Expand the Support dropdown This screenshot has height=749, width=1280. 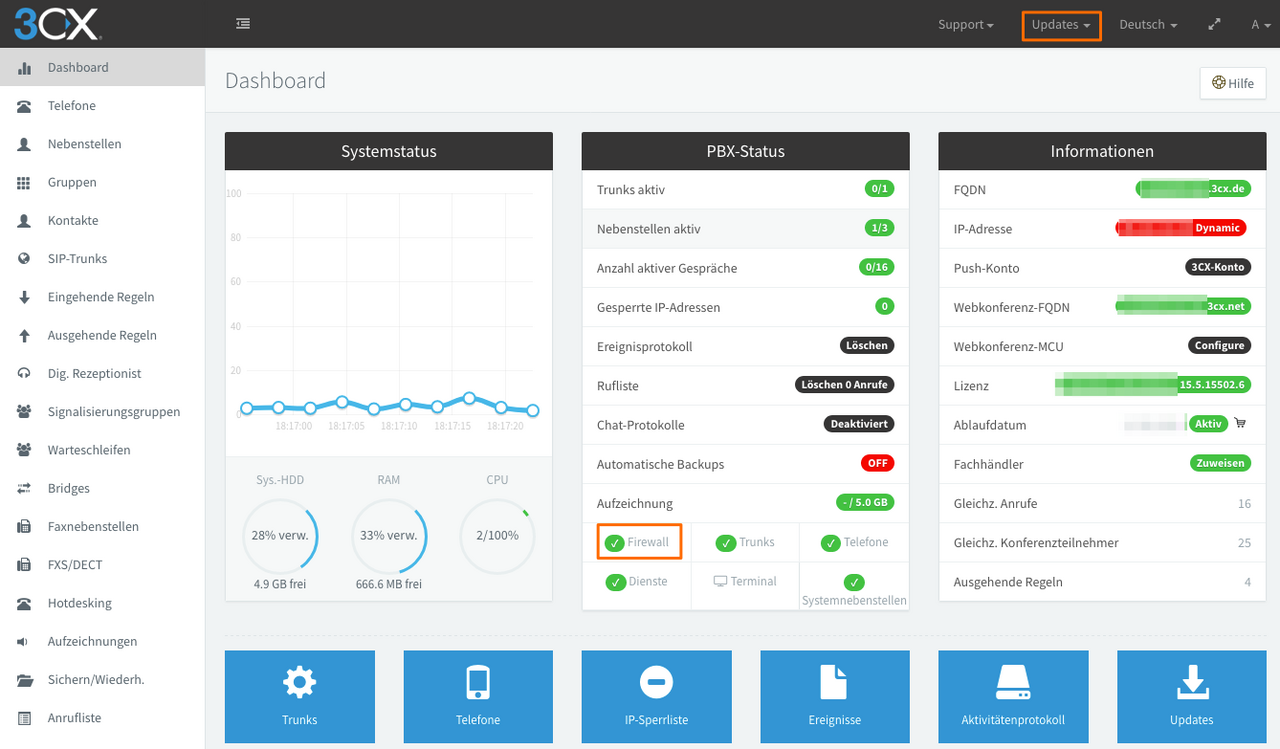[x=965, y=25]
